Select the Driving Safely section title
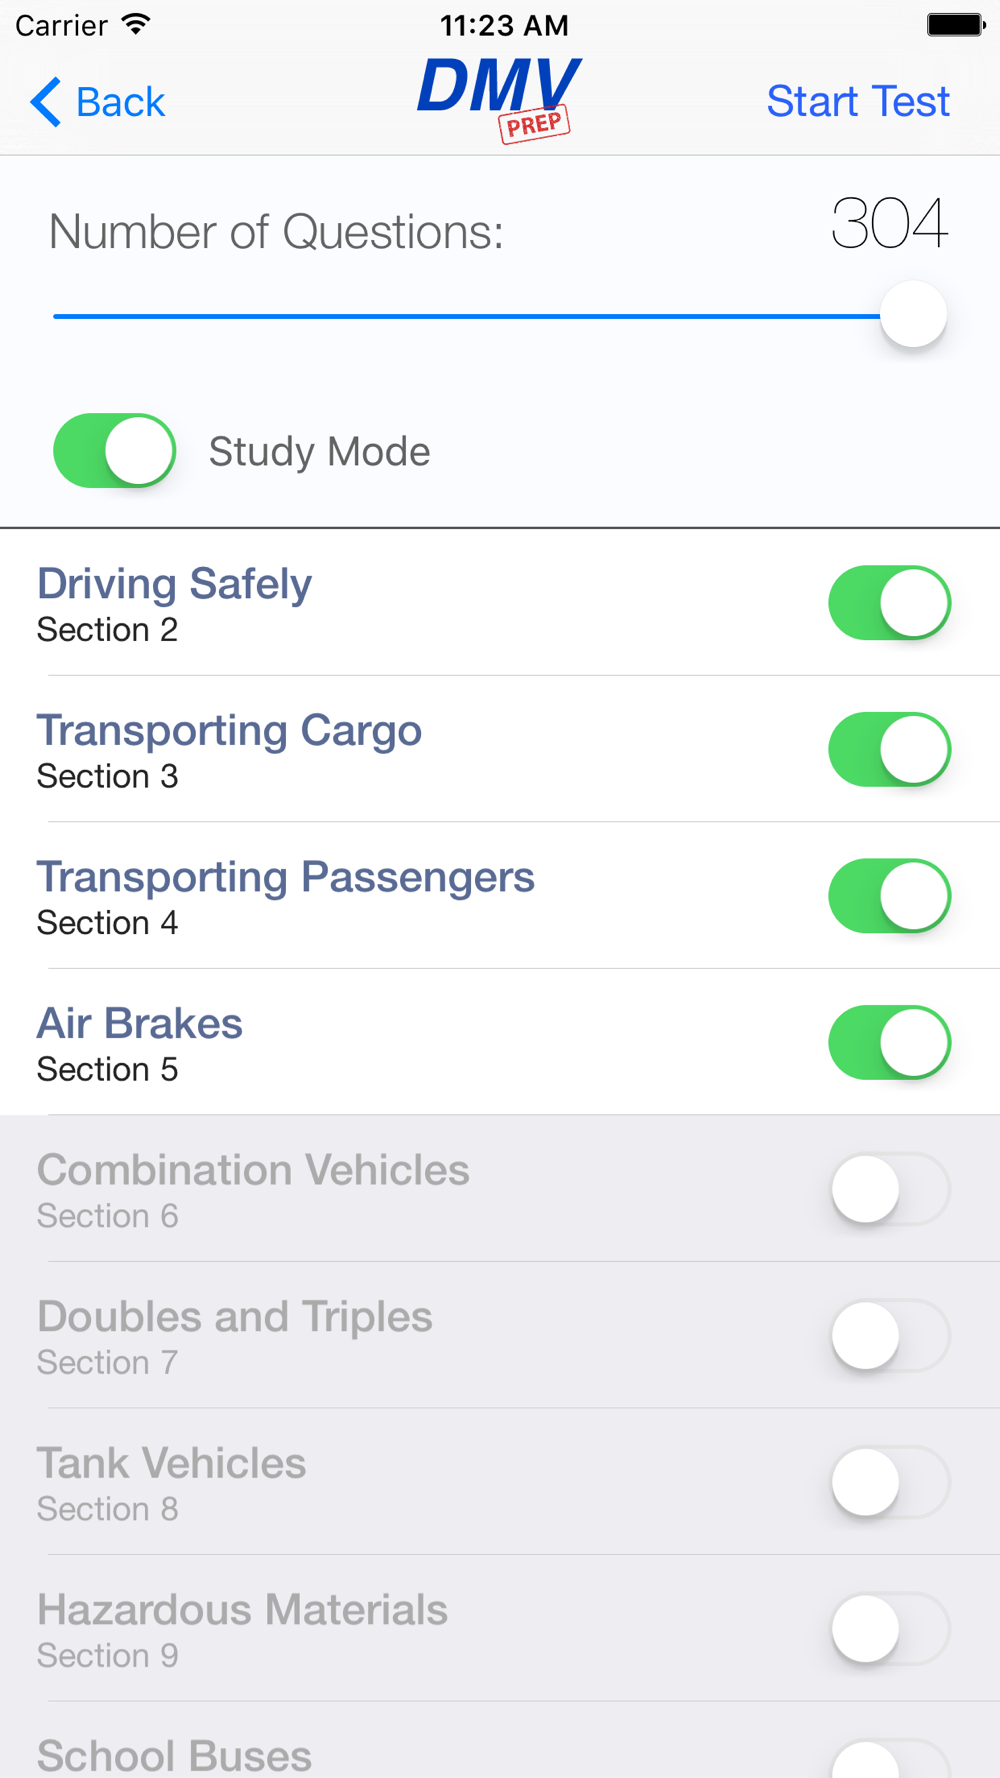Image resolution: width=1000 pixels, height=1778 pixels. click(175, 584)
